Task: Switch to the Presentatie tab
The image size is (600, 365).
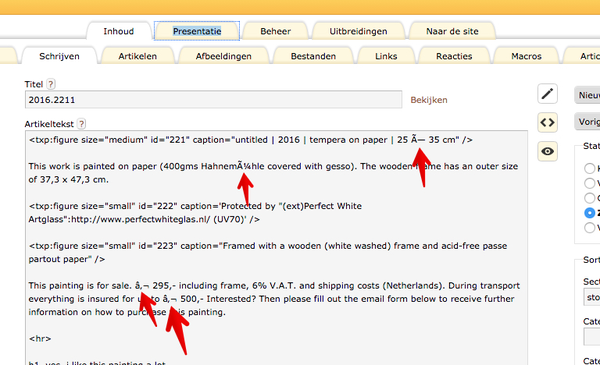Action: (x=197, y=31)
